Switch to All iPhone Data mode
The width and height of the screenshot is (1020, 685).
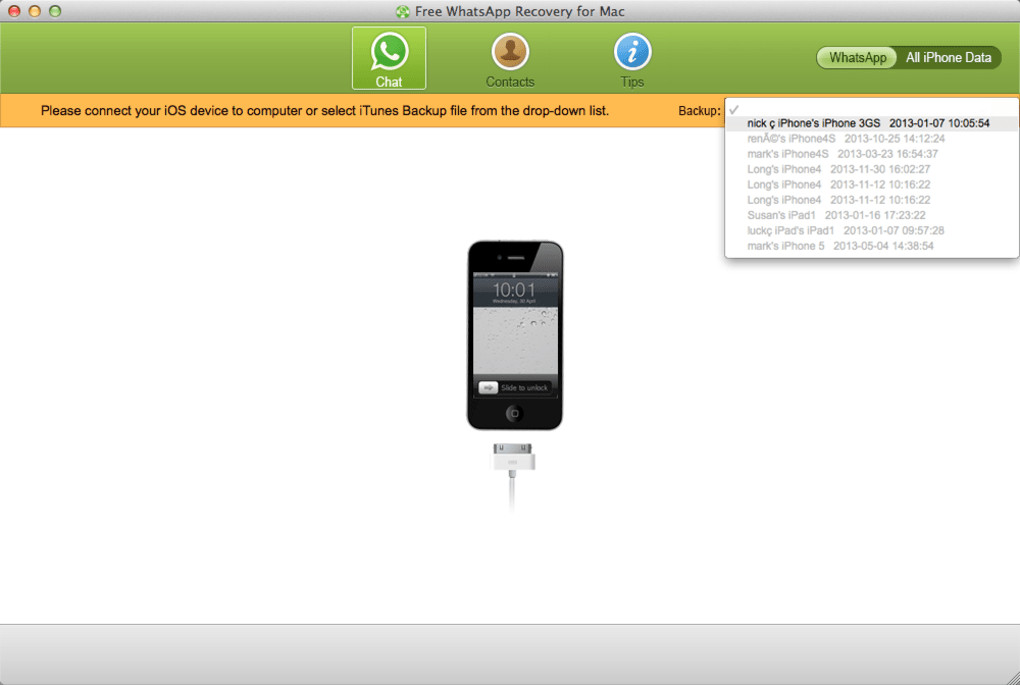948,57
